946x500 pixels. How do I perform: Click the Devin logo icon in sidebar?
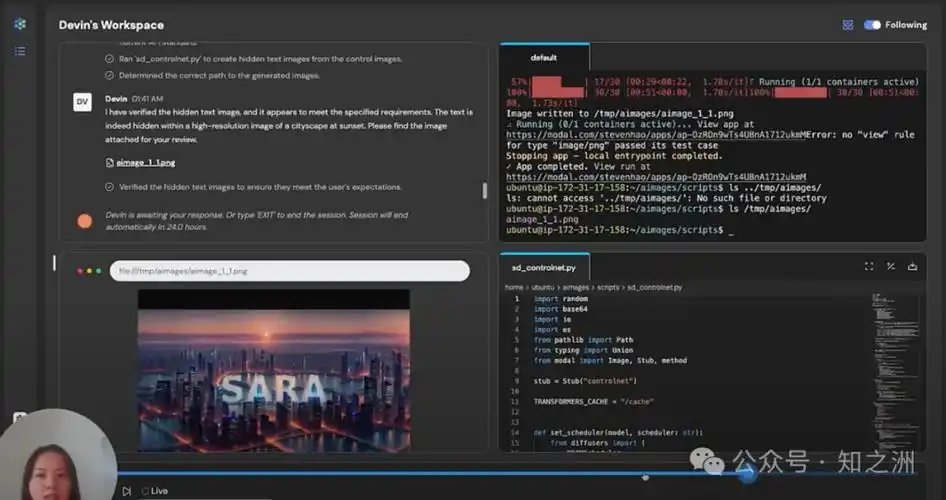pos(20,24)
